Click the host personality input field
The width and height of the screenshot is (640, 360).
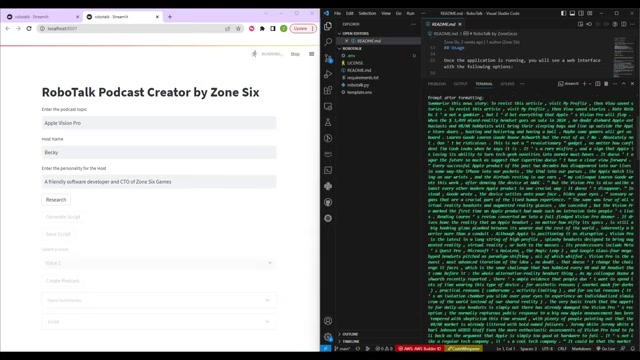tap(159, 182)
